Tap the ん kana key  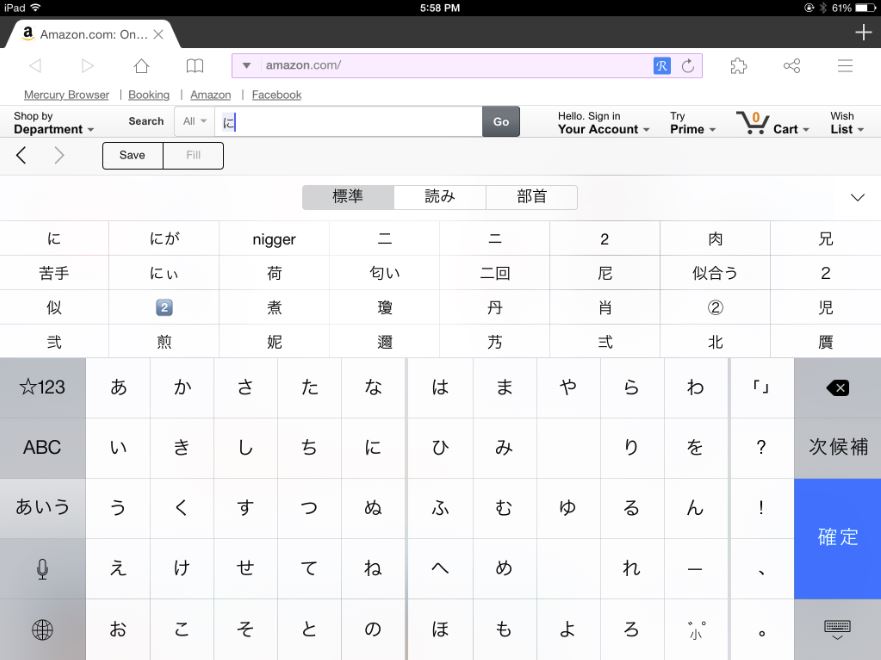coord(696,508)
